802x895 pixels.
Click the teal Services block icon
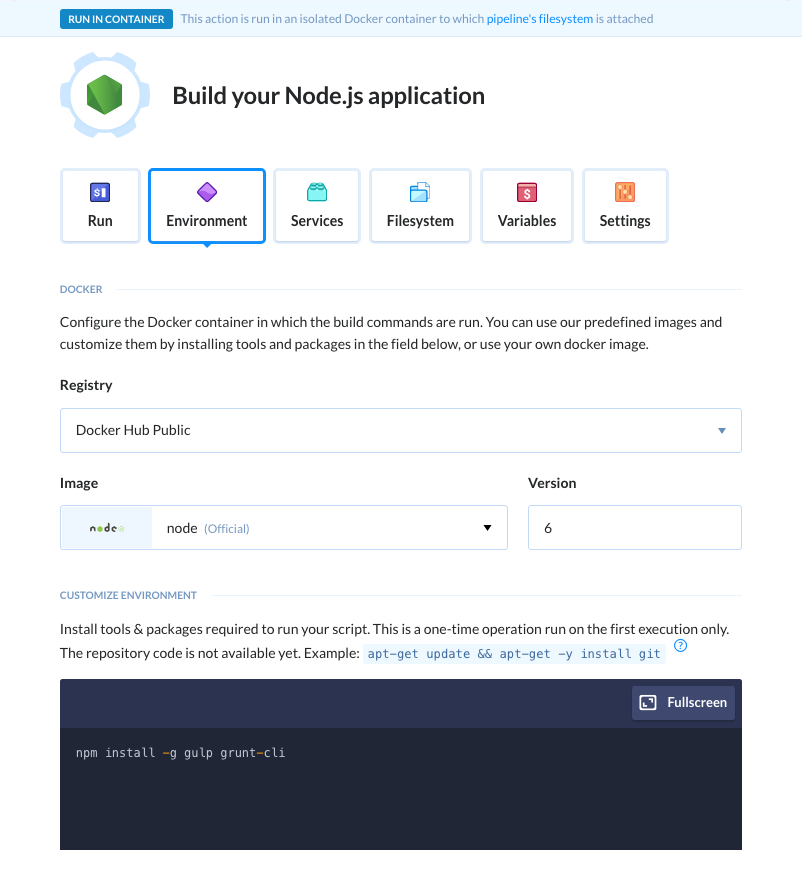coord(317,192)
